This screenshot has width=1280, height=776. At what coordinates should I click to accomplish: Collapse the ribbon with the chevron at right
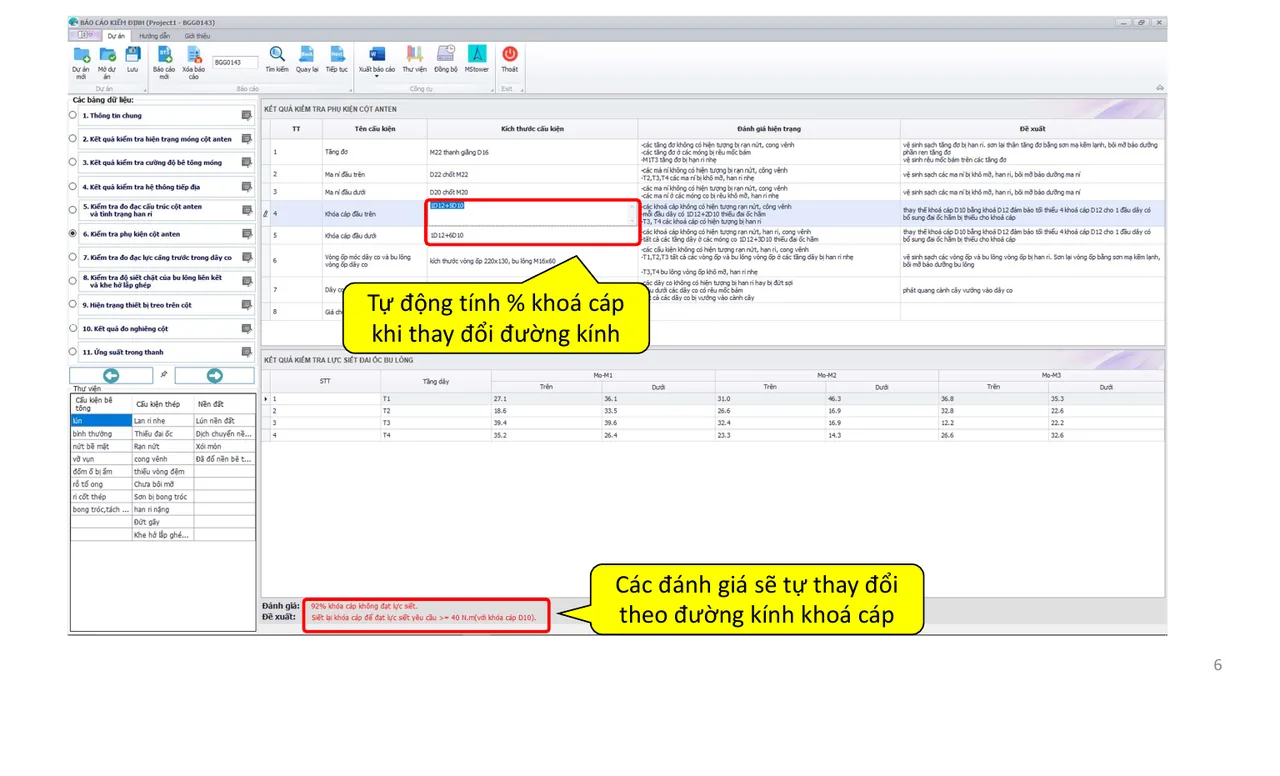1159,88
